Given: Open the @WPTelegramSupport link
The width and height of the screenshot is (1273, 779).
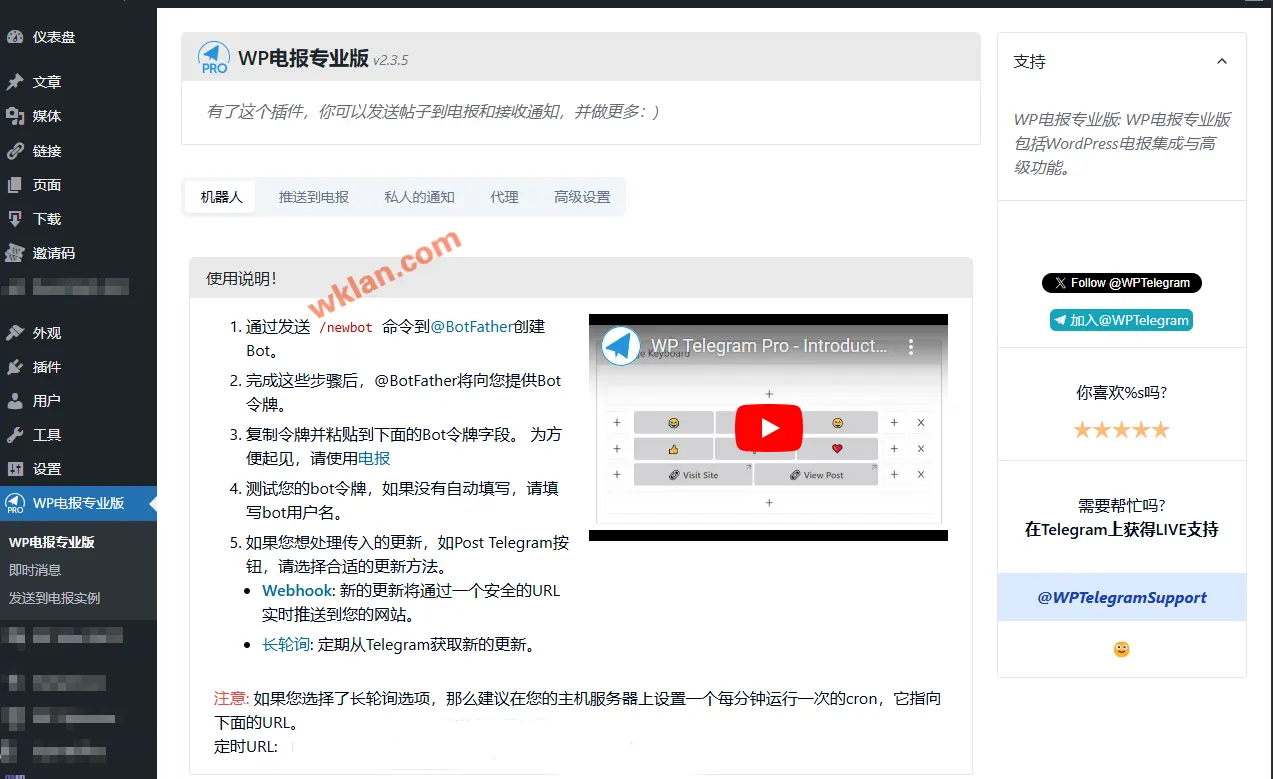Looking at the screenshot, I should coord(1122,598).
